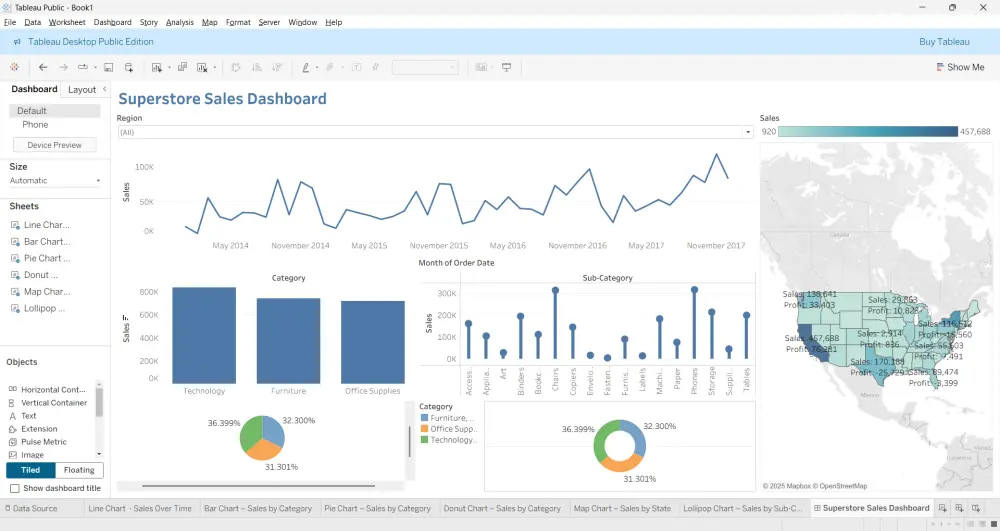1000x531 pixels.
Task: Click the Buy Tableau link
Action: click(x=944, y=41)
